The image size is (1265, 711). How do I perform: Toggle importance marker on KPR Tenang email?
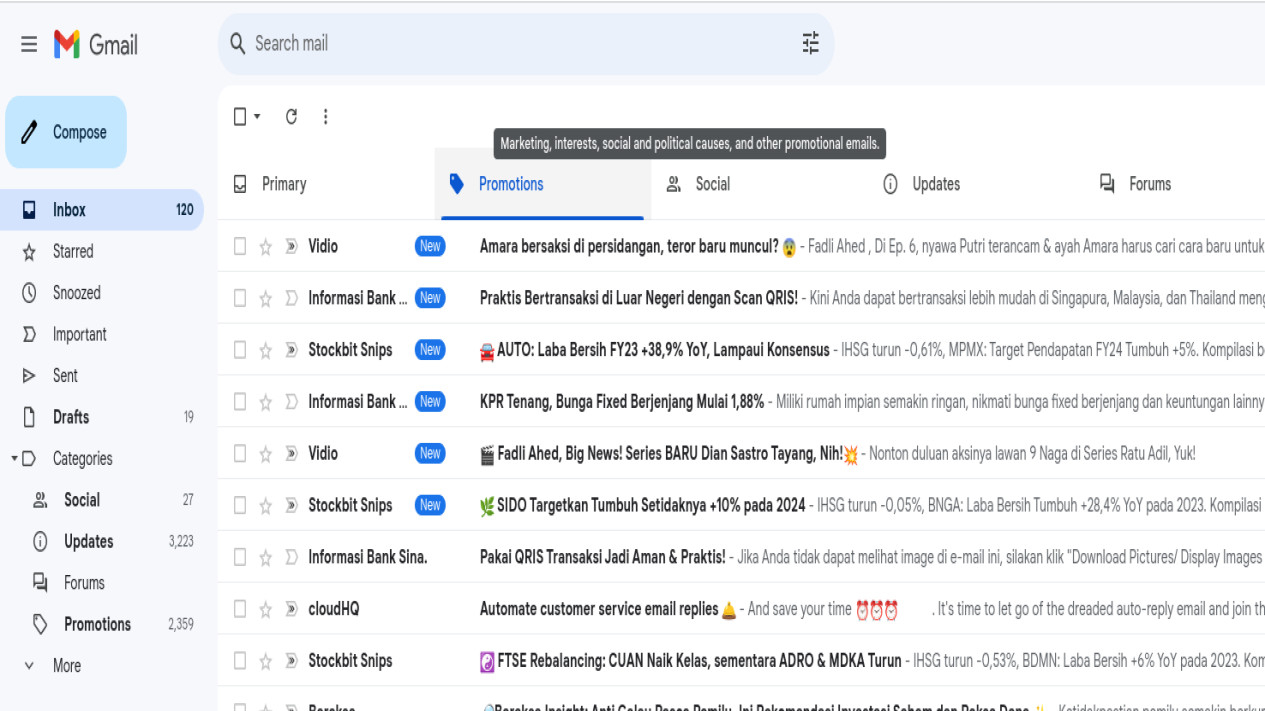291,402
